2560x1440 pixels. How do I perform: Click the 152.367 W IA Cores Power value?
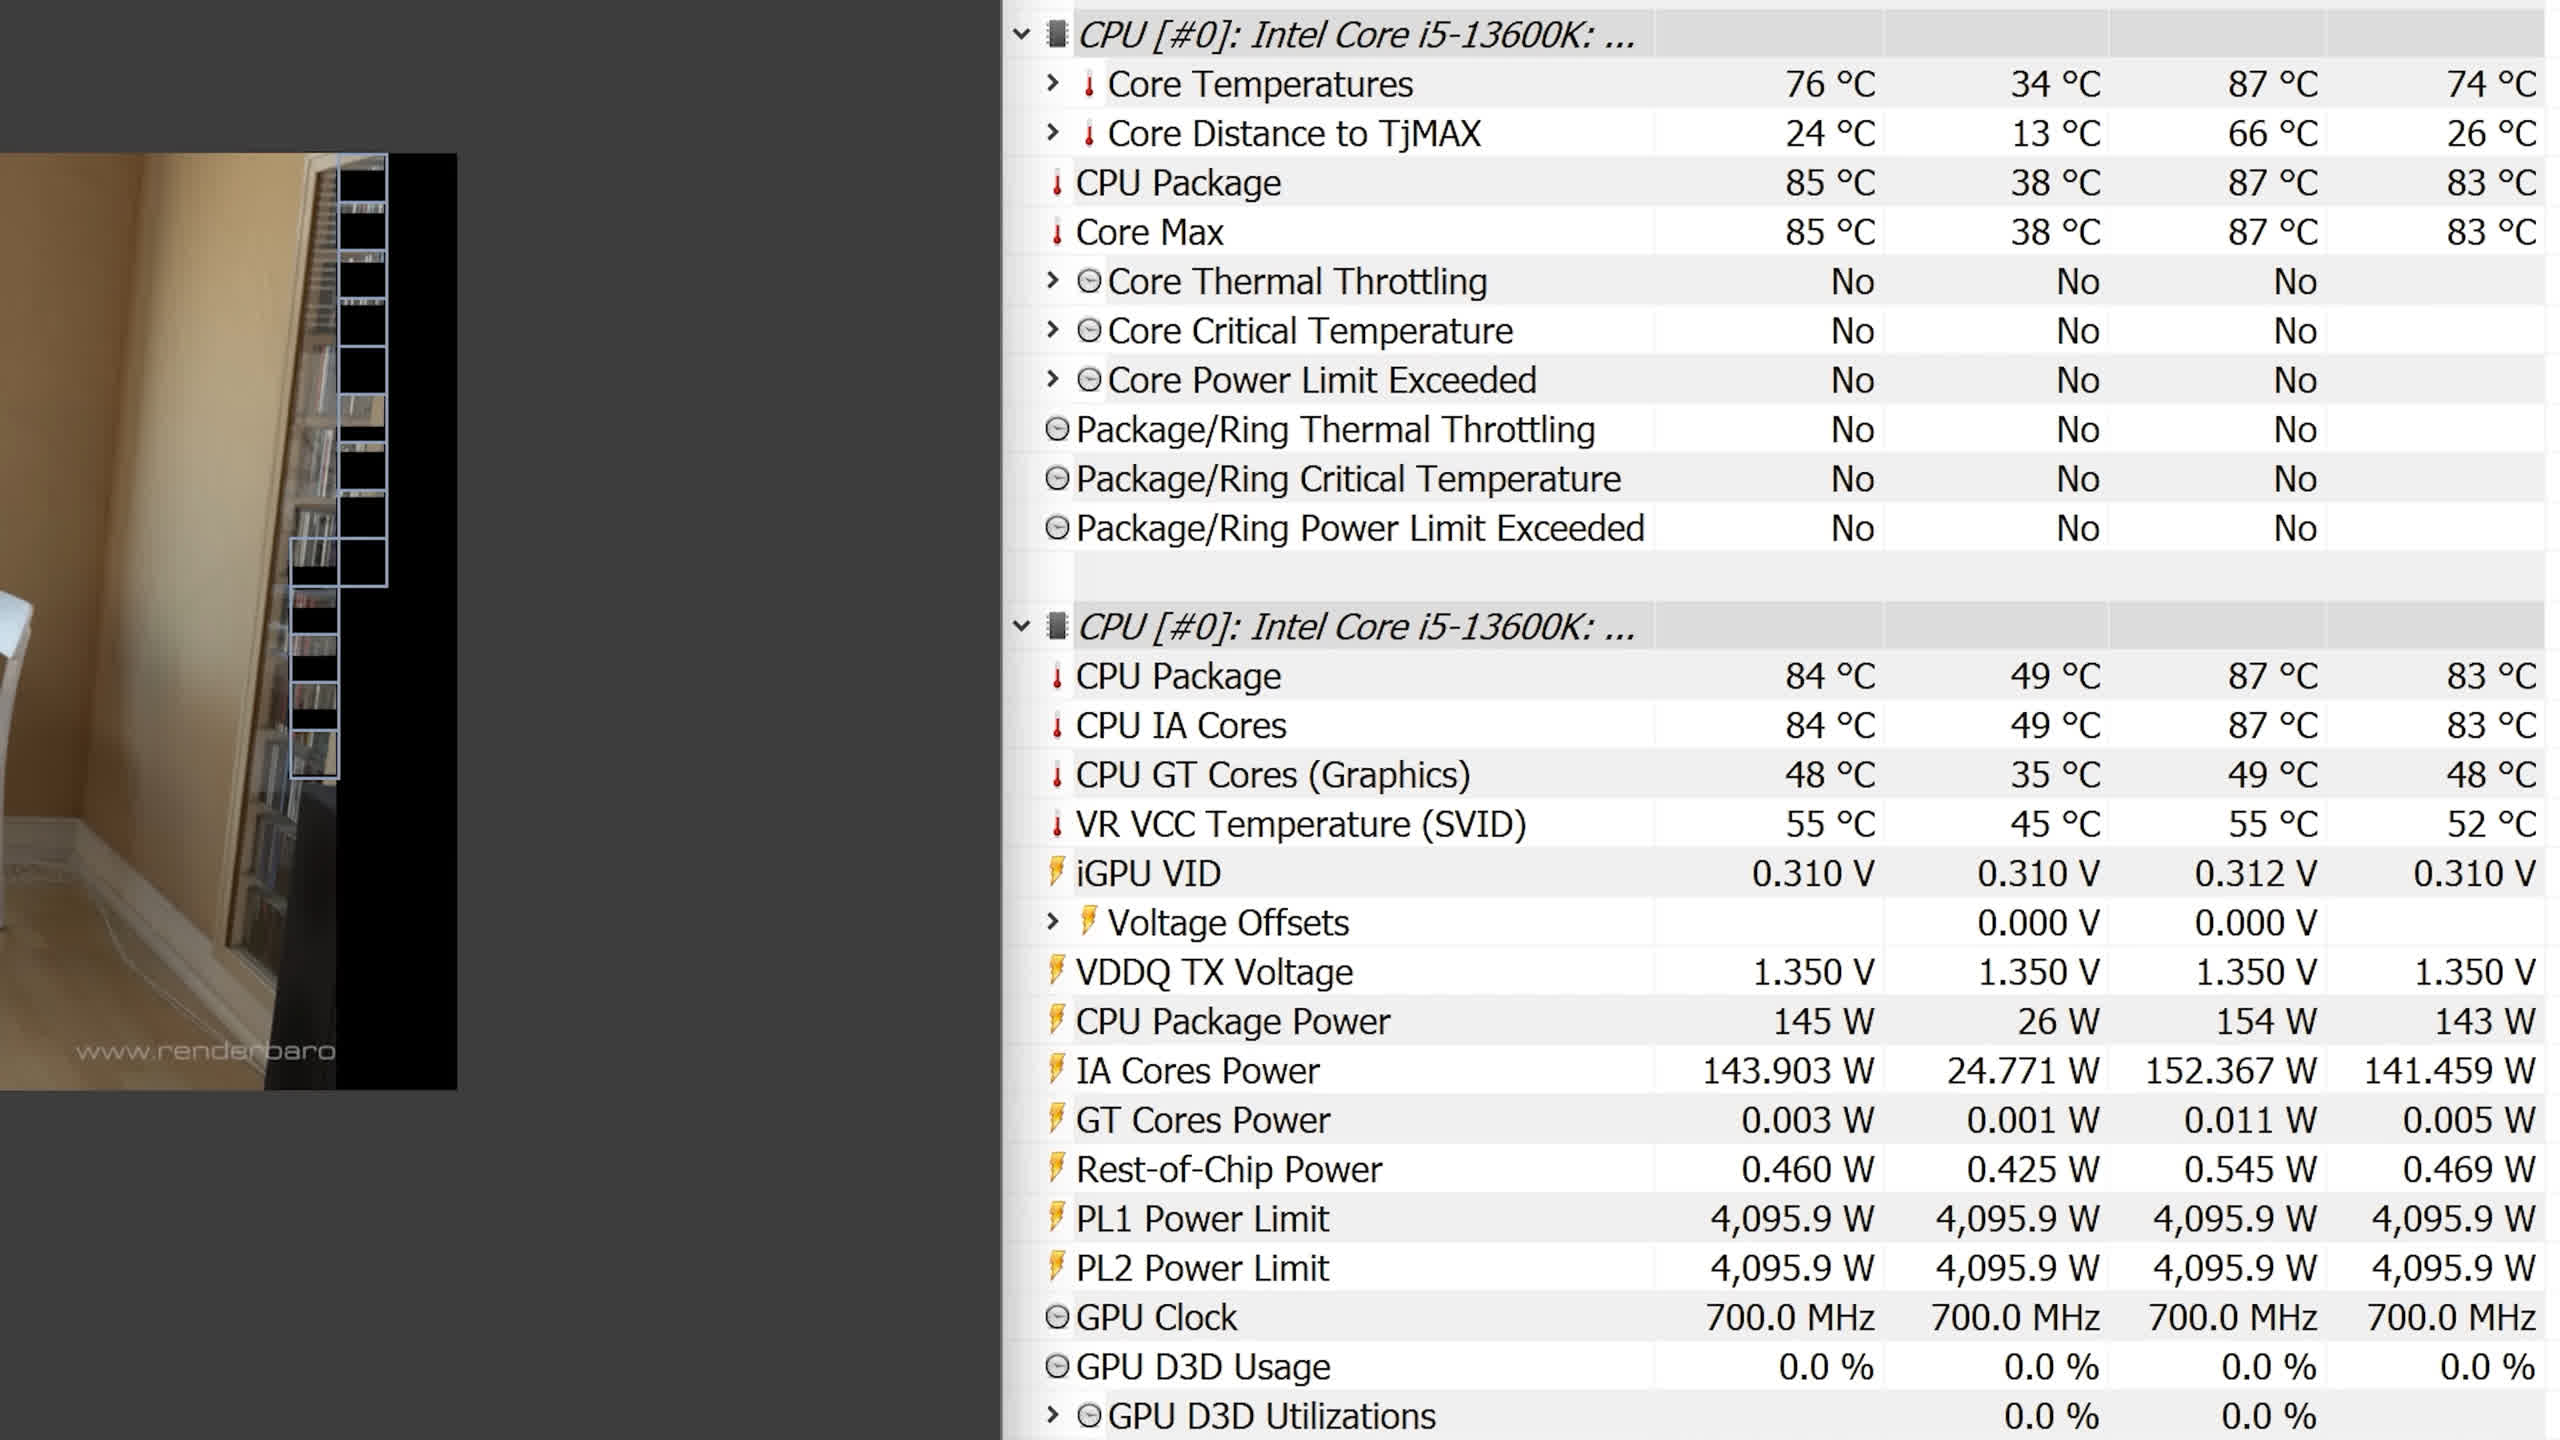[2230, 1071]
